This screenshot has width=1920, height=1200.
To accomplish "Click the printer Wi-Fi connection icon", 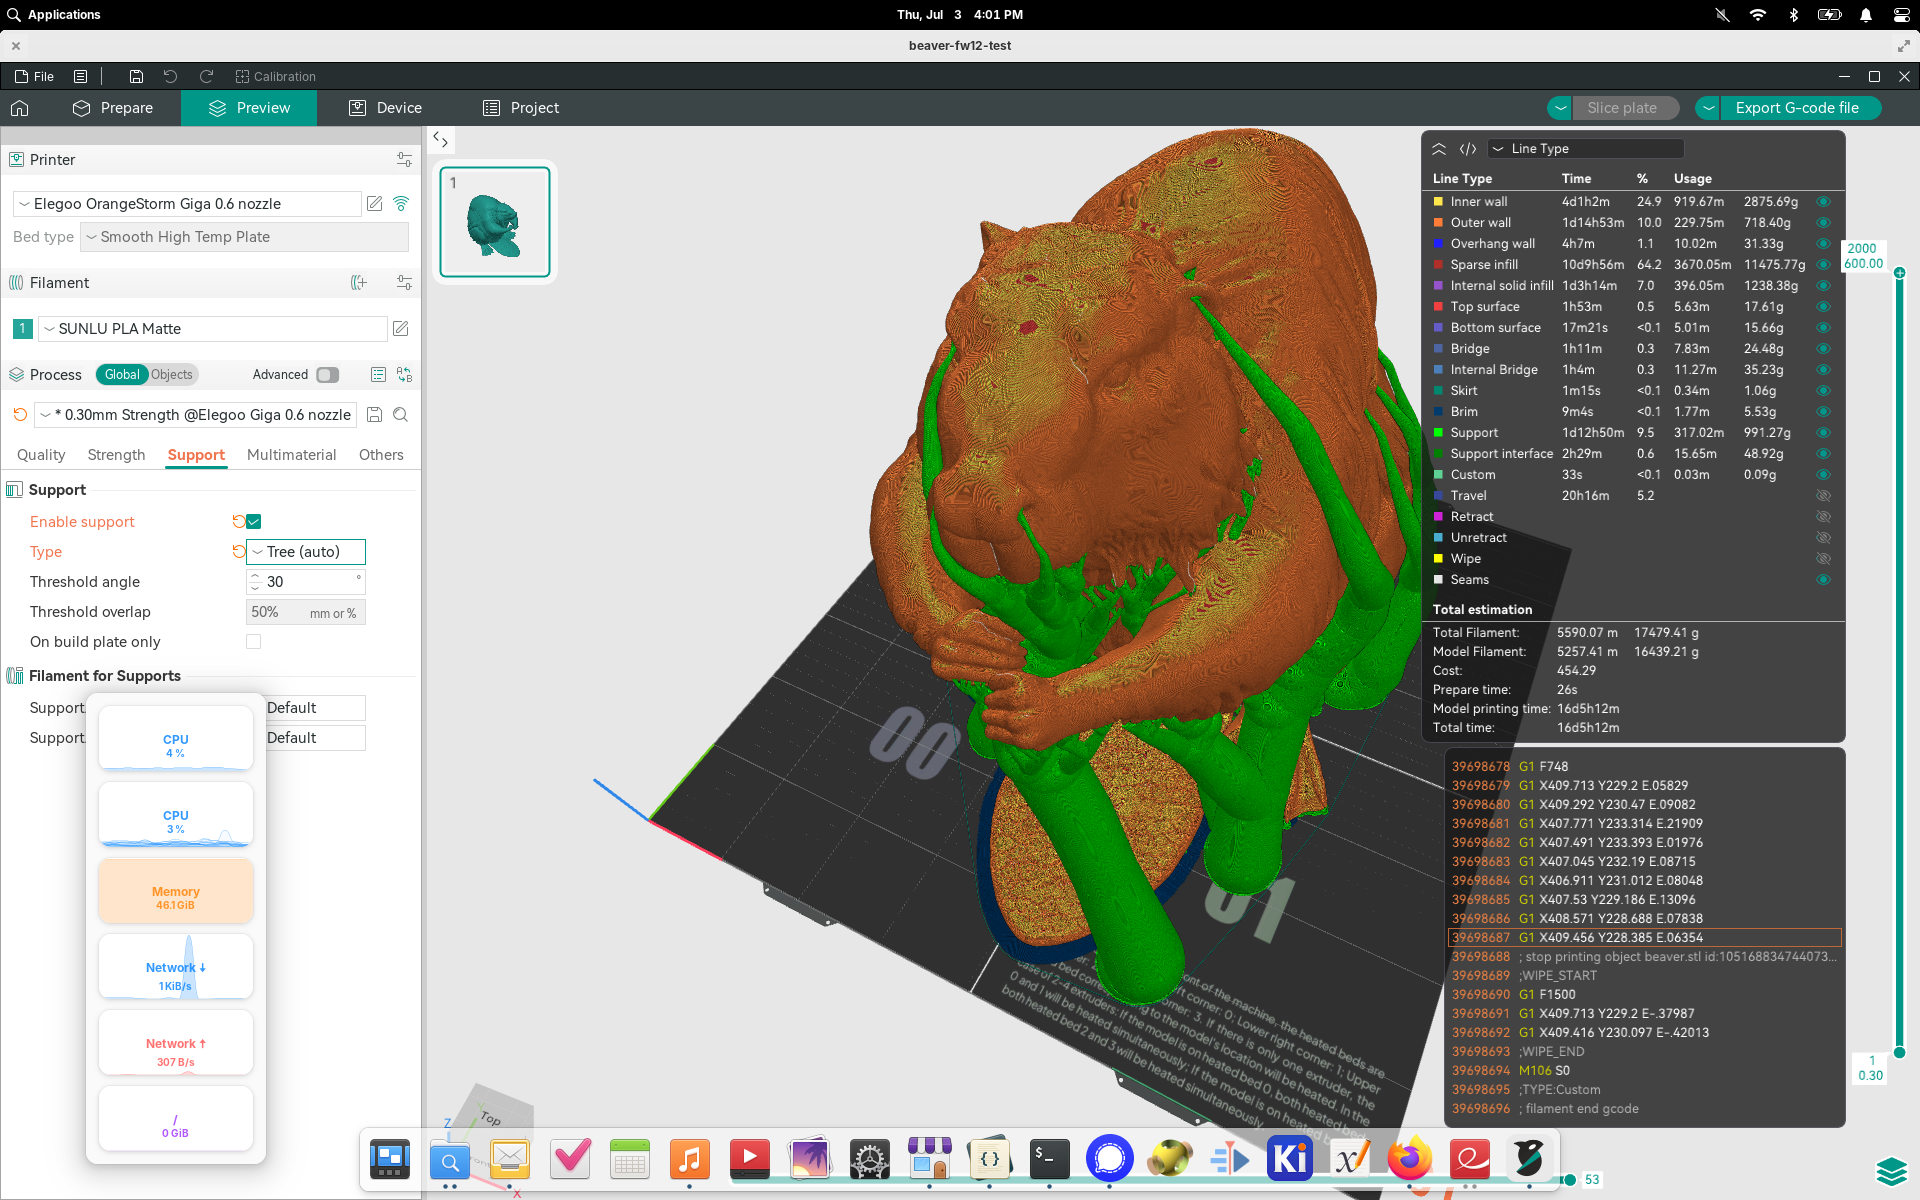I will coord(401,204).
